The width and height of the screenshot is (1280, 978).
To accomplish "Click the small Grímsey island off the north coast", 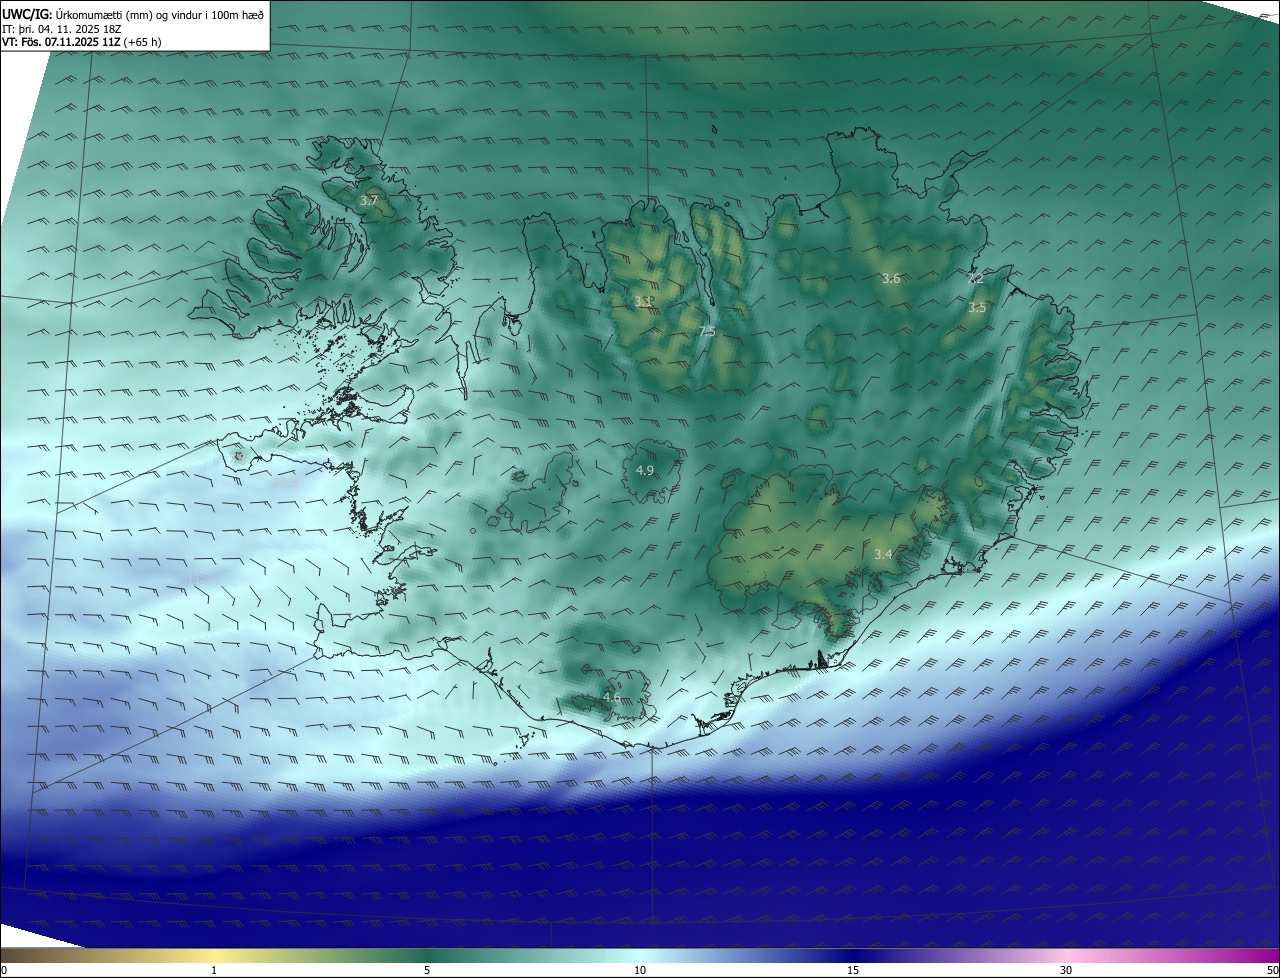I will [716, 128].
